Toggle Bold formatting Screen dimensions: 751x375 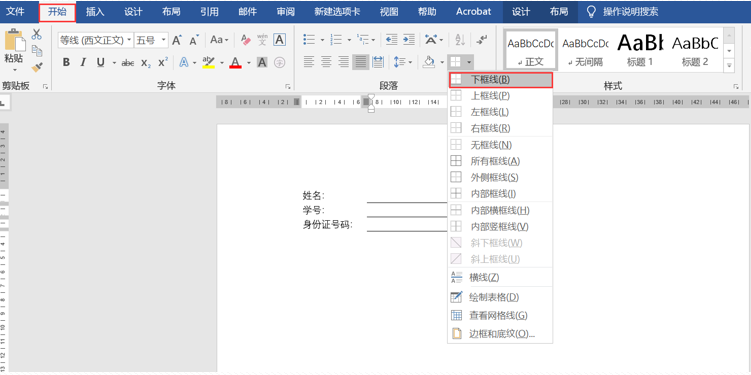(66, 62)
